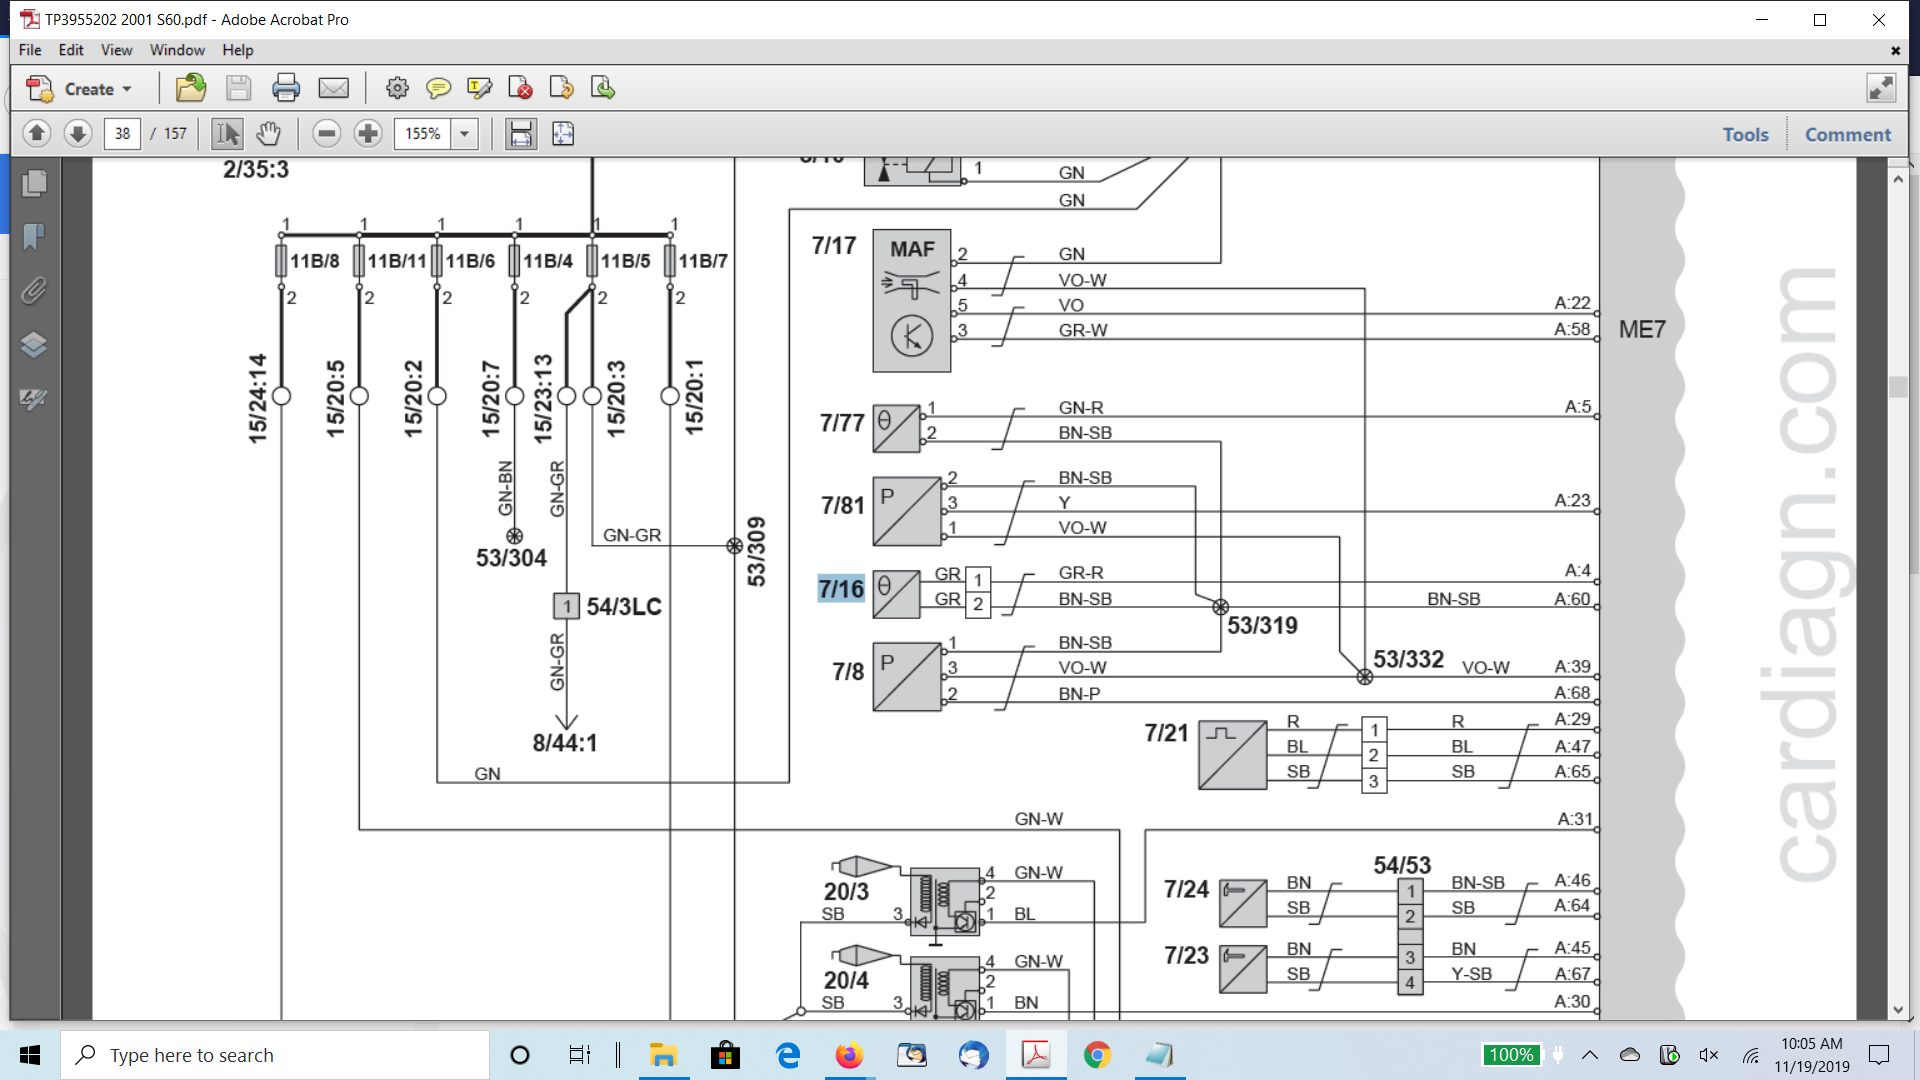Print the document with printer icon
This screenshot has width=1920, height=1080.
click(286, 89)
